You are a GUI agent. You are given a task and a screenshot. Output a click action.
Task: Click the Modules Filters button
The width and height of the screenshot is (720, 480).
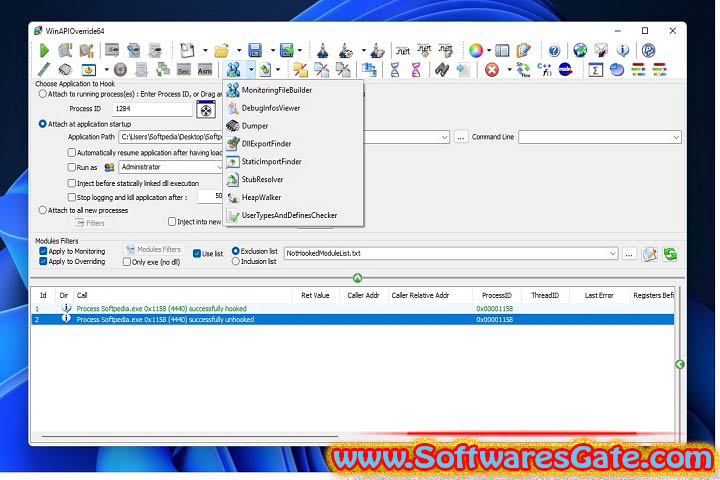154,249
